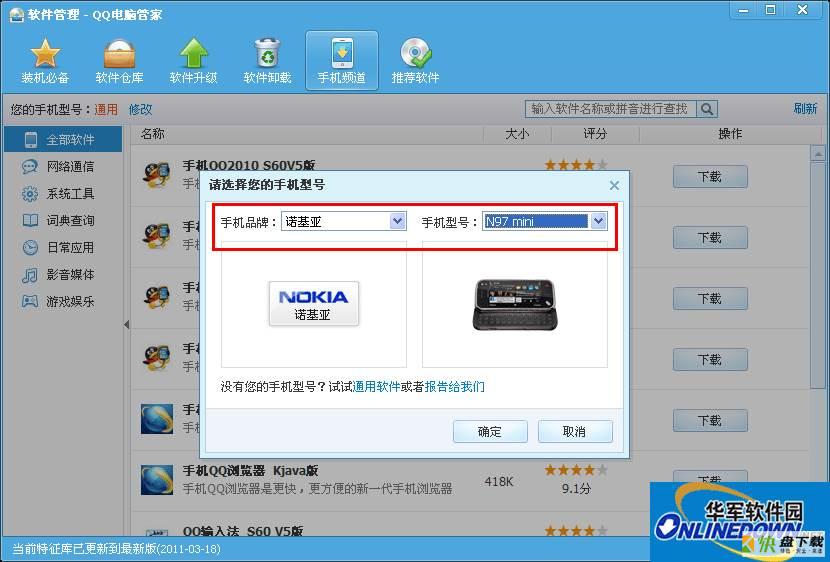The height and width of the screenshot is (562, 830).
Task: Select 游戏娱乐 category
Action: [x=63, y=302]
